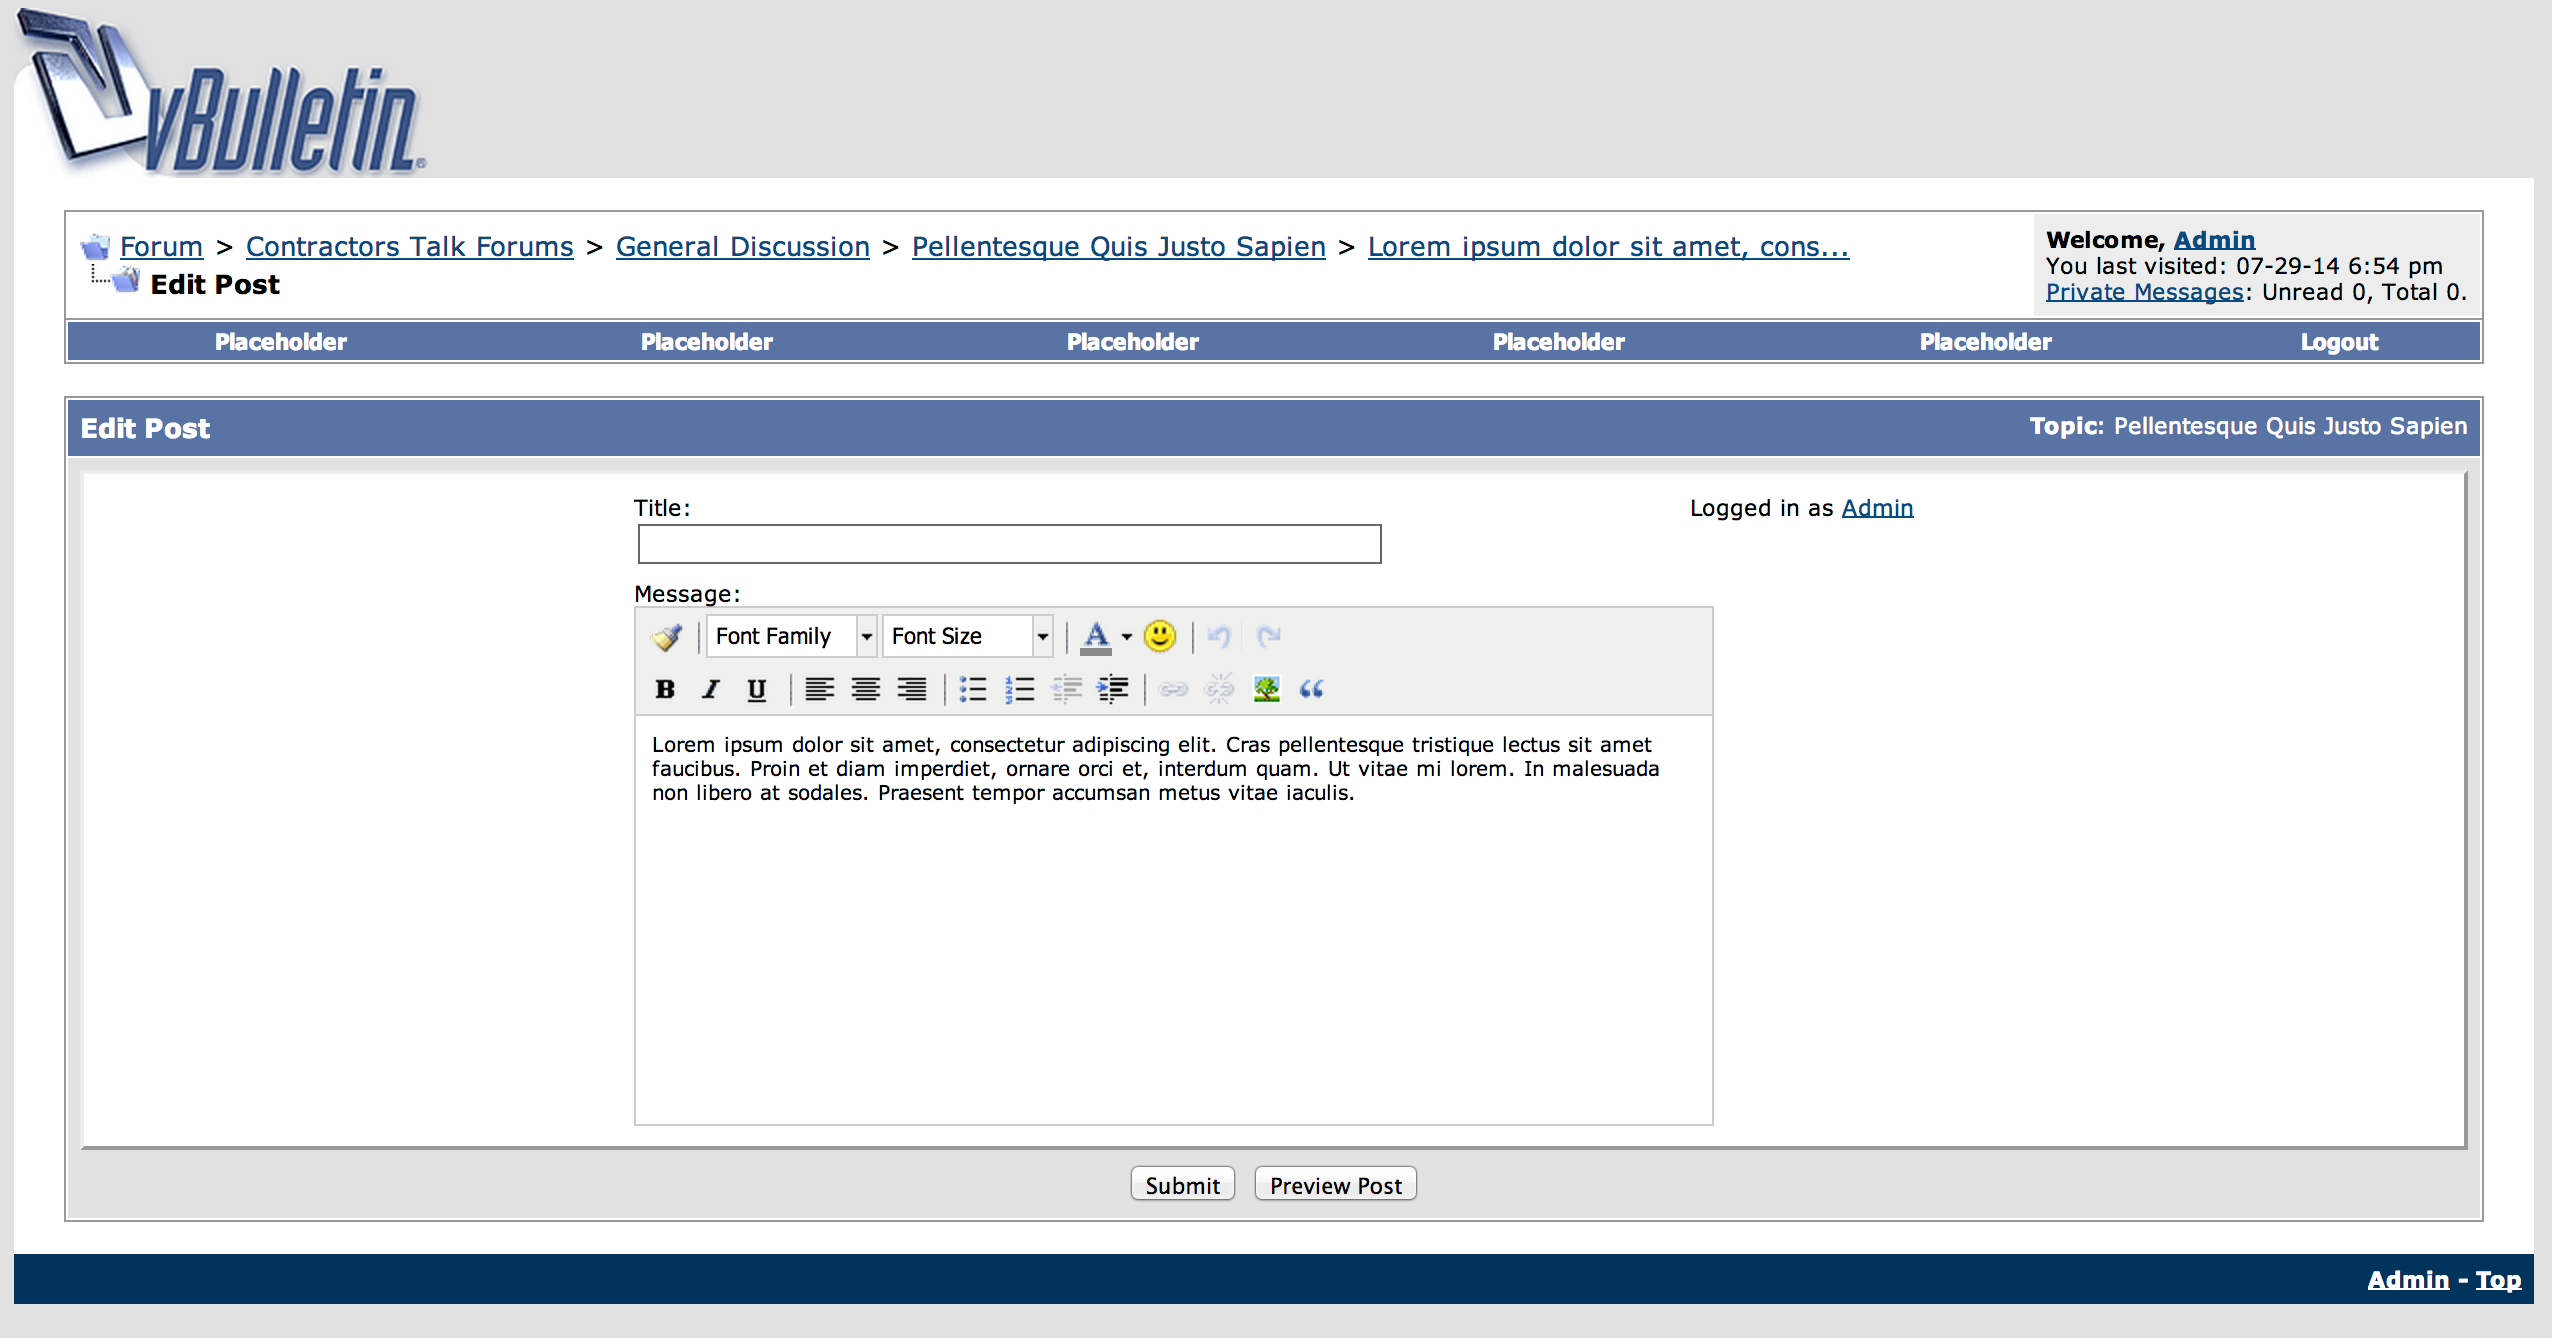
Task: Toggle bold formatting in editor
Action: tap(665, 689)
